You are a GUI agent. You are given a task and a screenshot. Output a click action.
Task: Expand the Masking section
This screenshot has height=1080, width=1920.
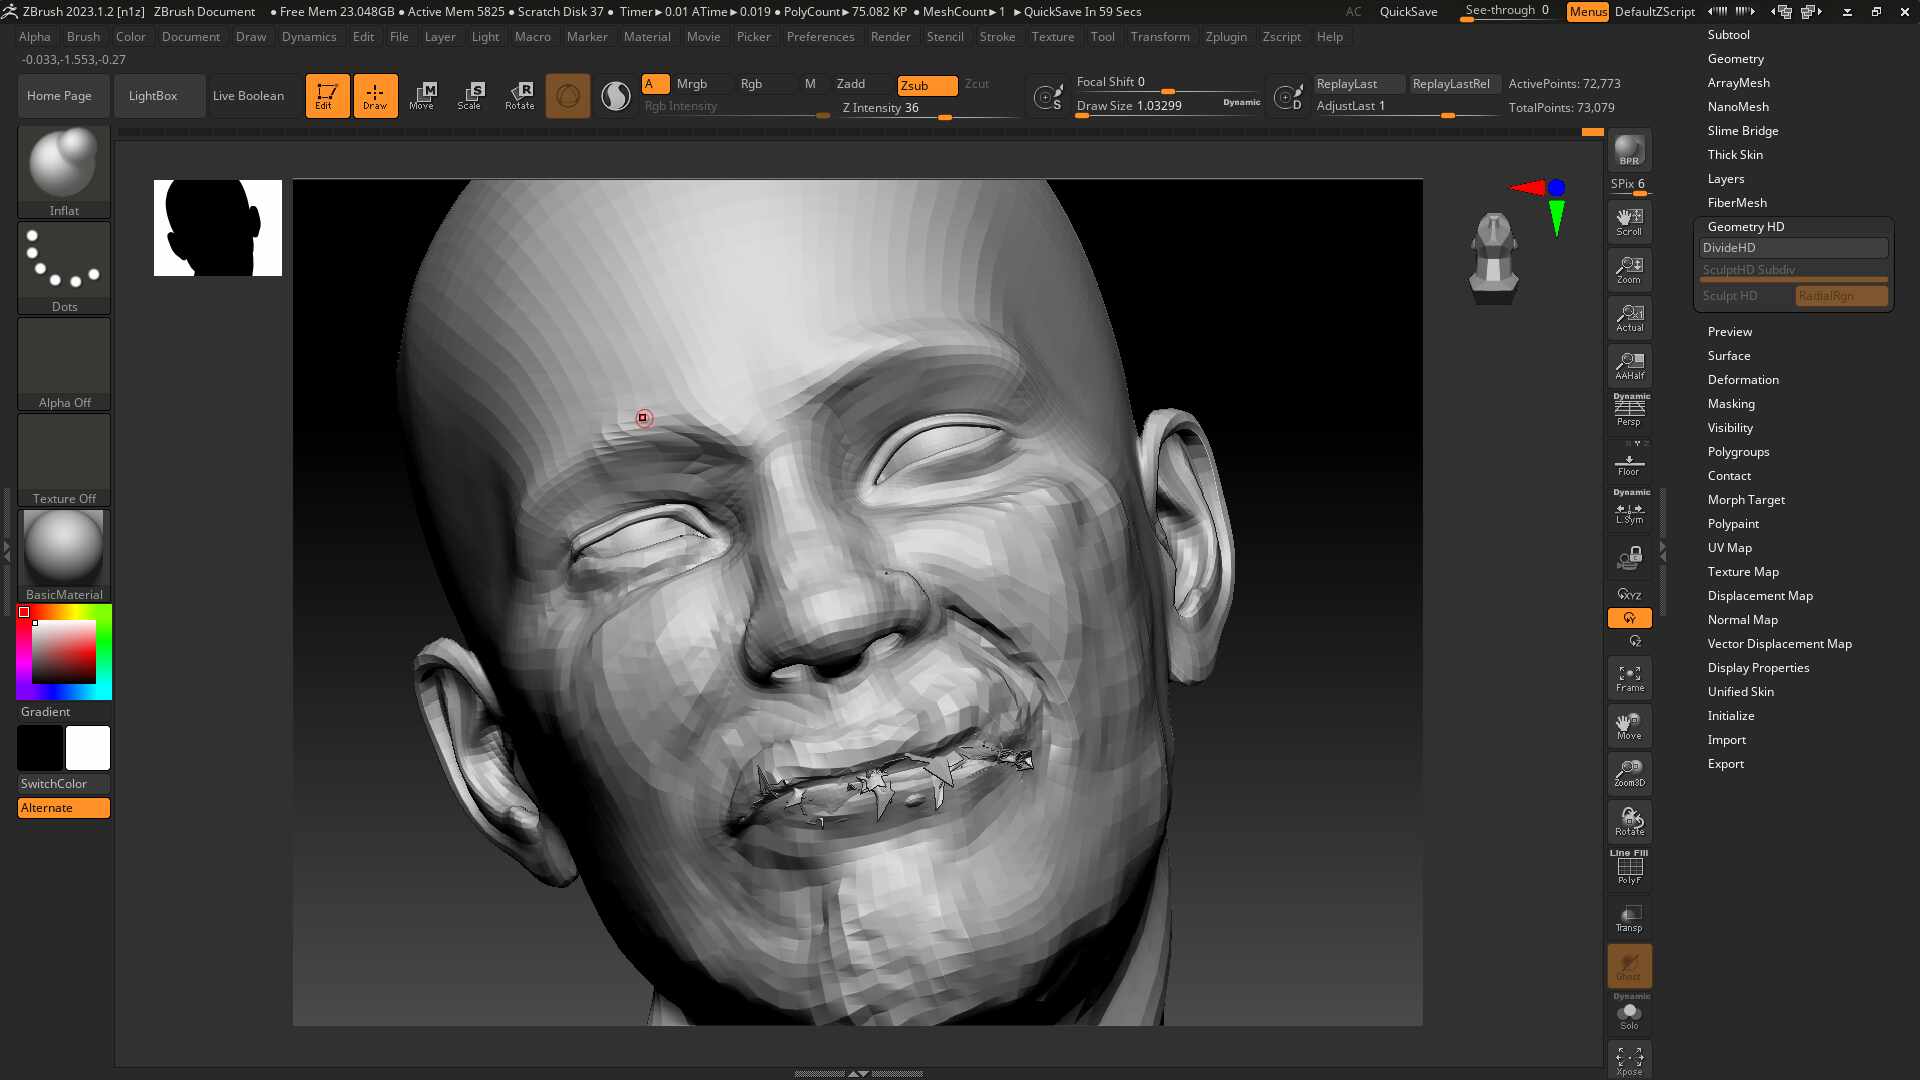click(x=1731, y=404)
